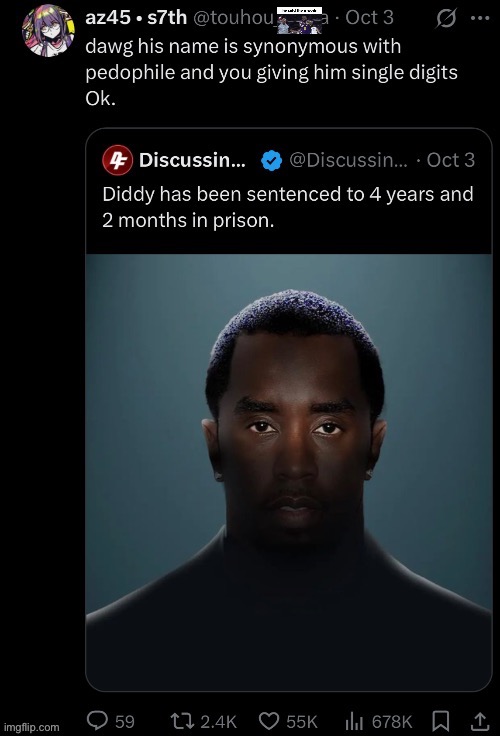This screenshot has width=500, height=736.
Task: Open the Grok slashed-circle icon
Action: [446, 18]
